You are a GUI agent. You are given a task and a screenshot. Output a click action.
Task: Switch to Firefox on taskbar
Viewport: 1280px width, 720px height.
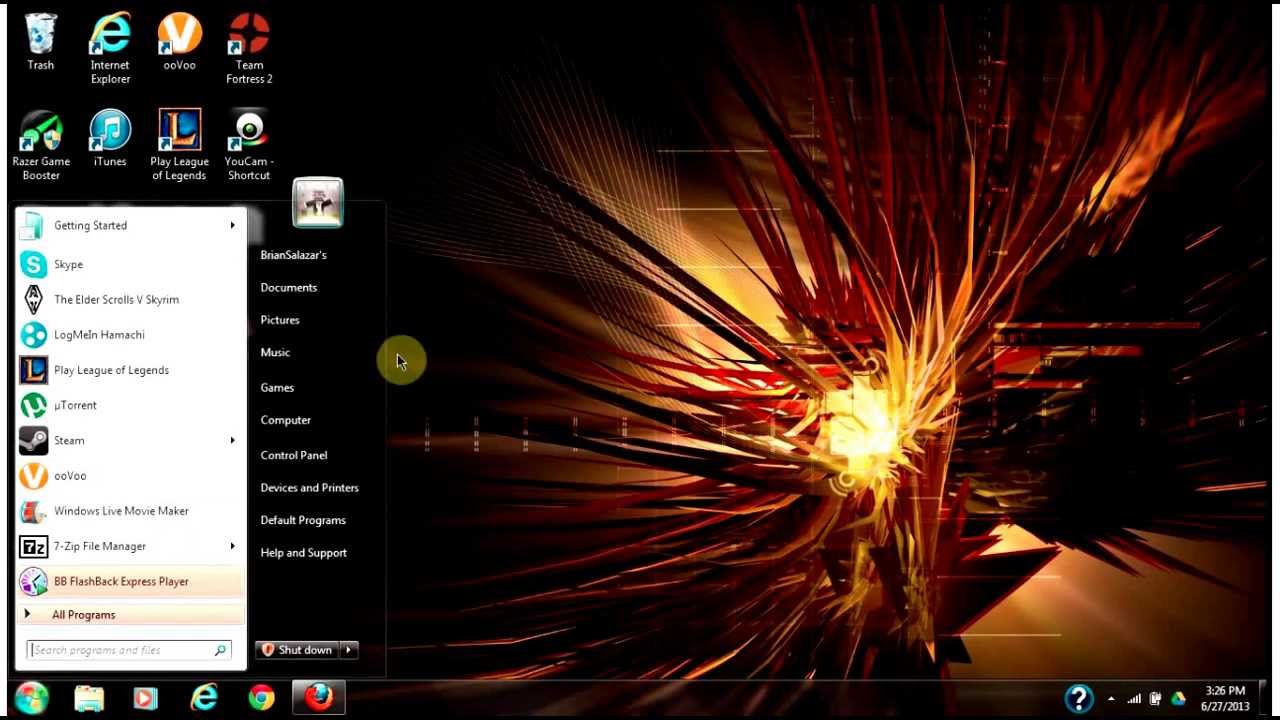(319, 698)
